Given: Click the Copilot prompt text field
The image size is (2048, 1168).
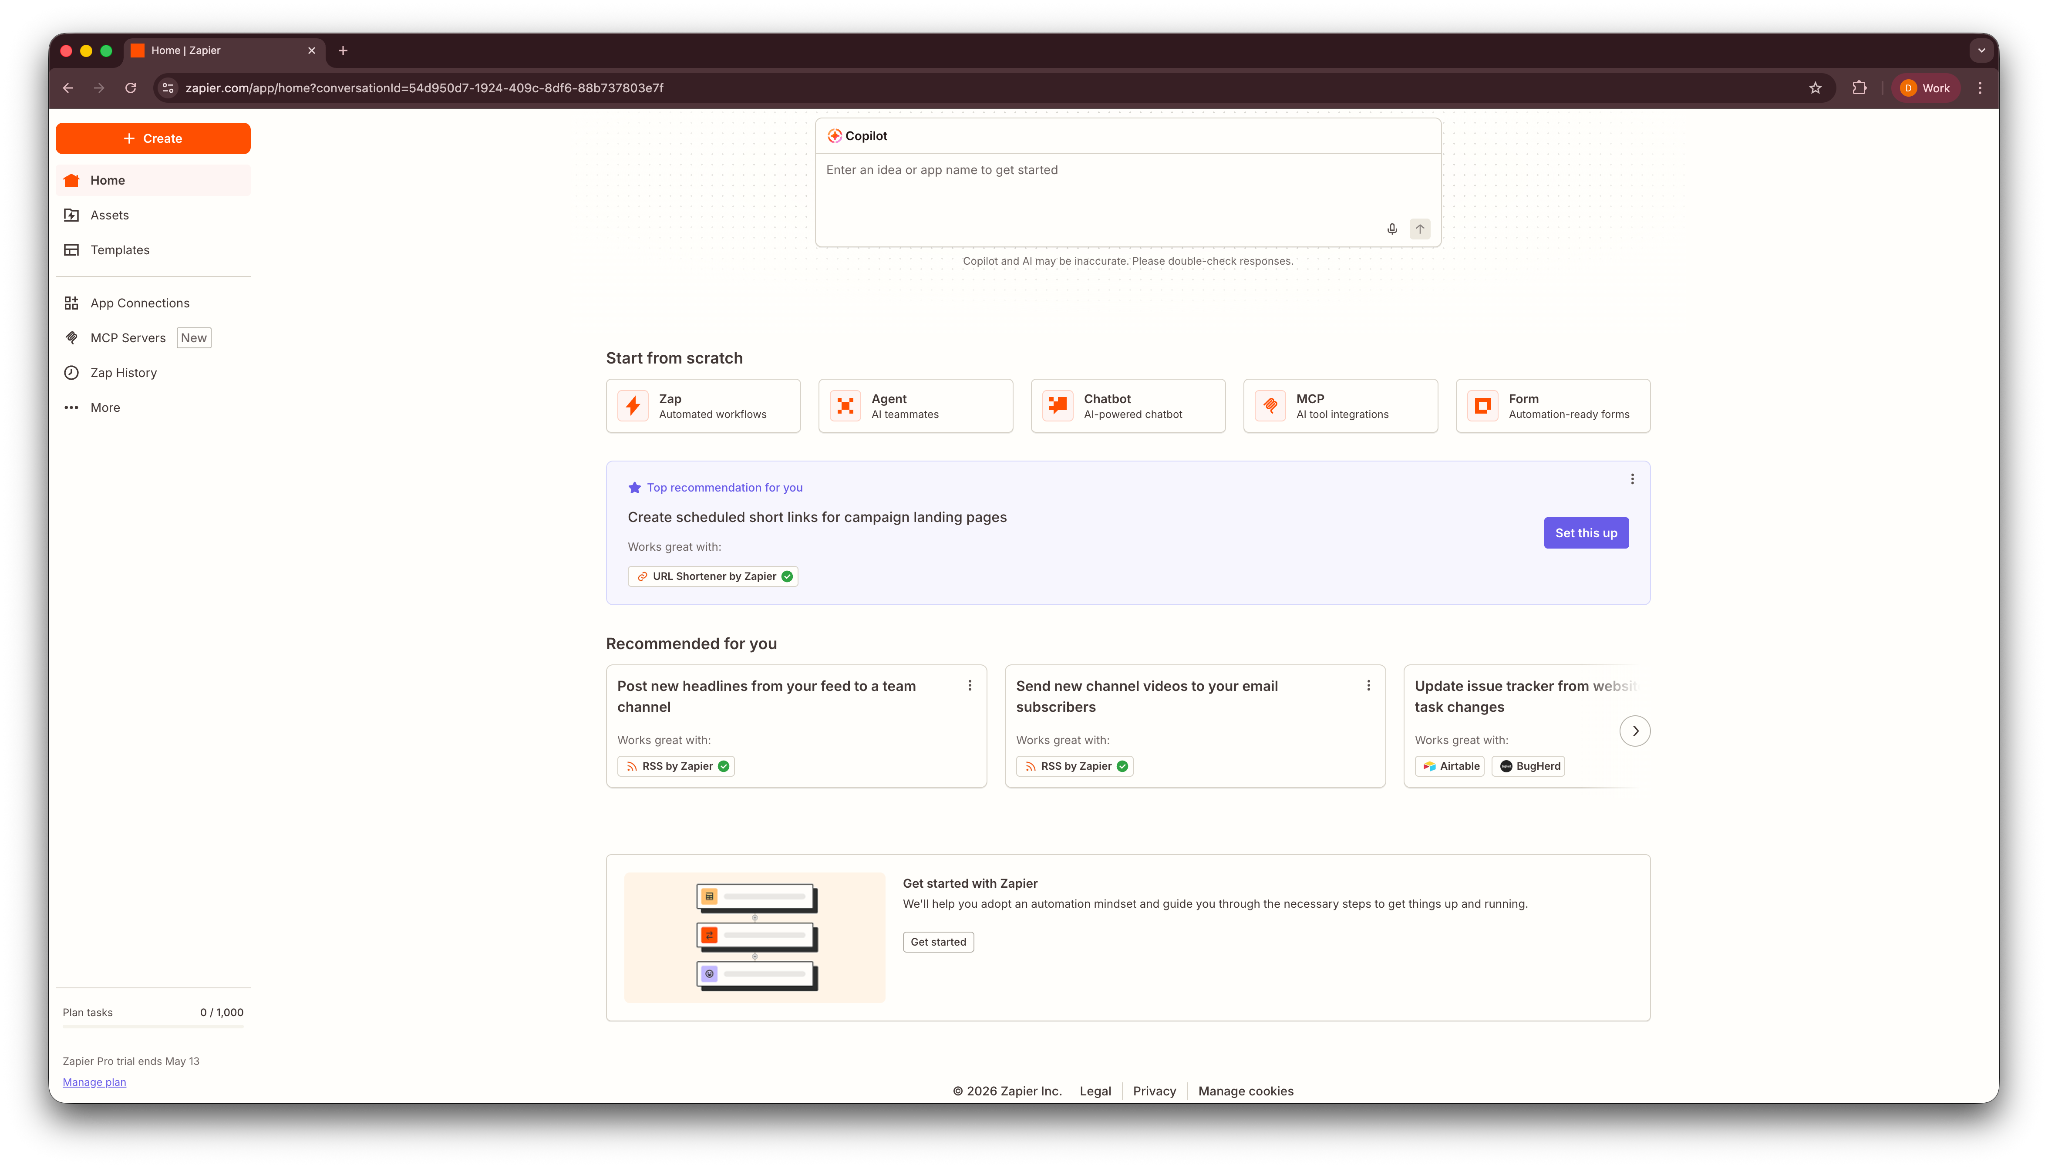Looking at the screenshot, I should tap(1128, 185).
